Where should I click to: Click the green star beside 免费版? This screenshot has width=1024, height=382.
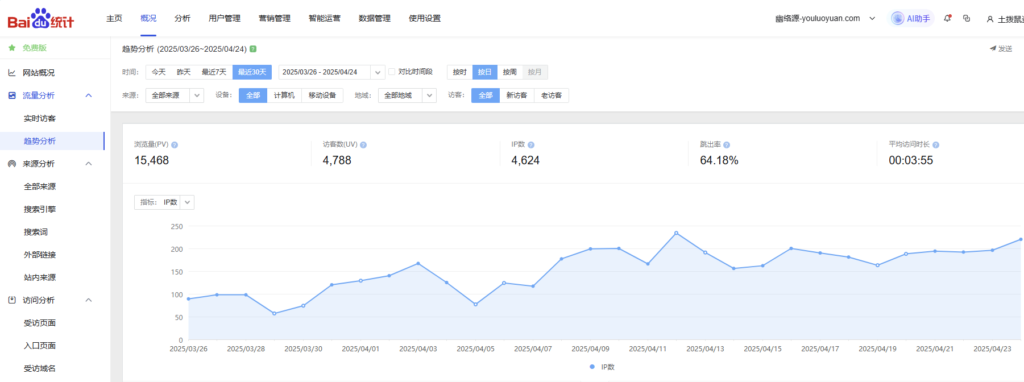12,48
